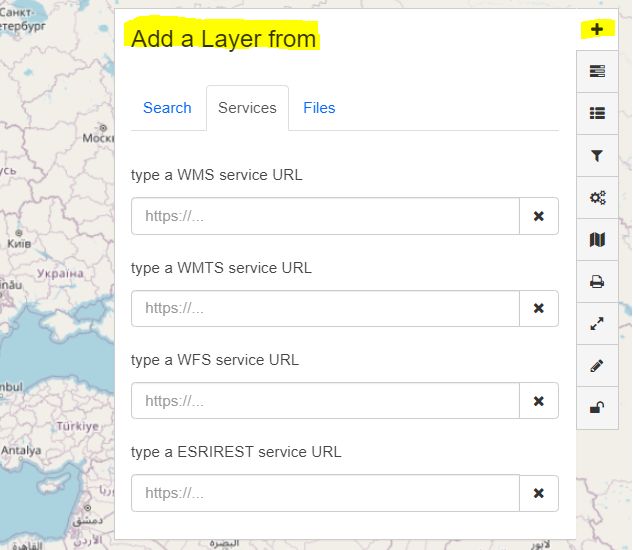Clear the ESRIREST URL with X button
This screenshot has height=550, width=633.
(x=539, y=493)
